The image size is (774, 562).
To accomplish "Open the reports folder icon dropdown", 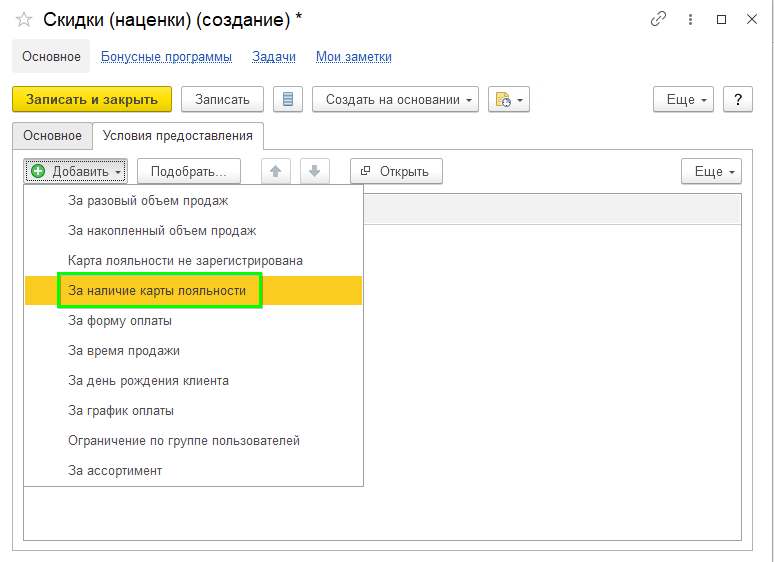I will pos(508,99).
